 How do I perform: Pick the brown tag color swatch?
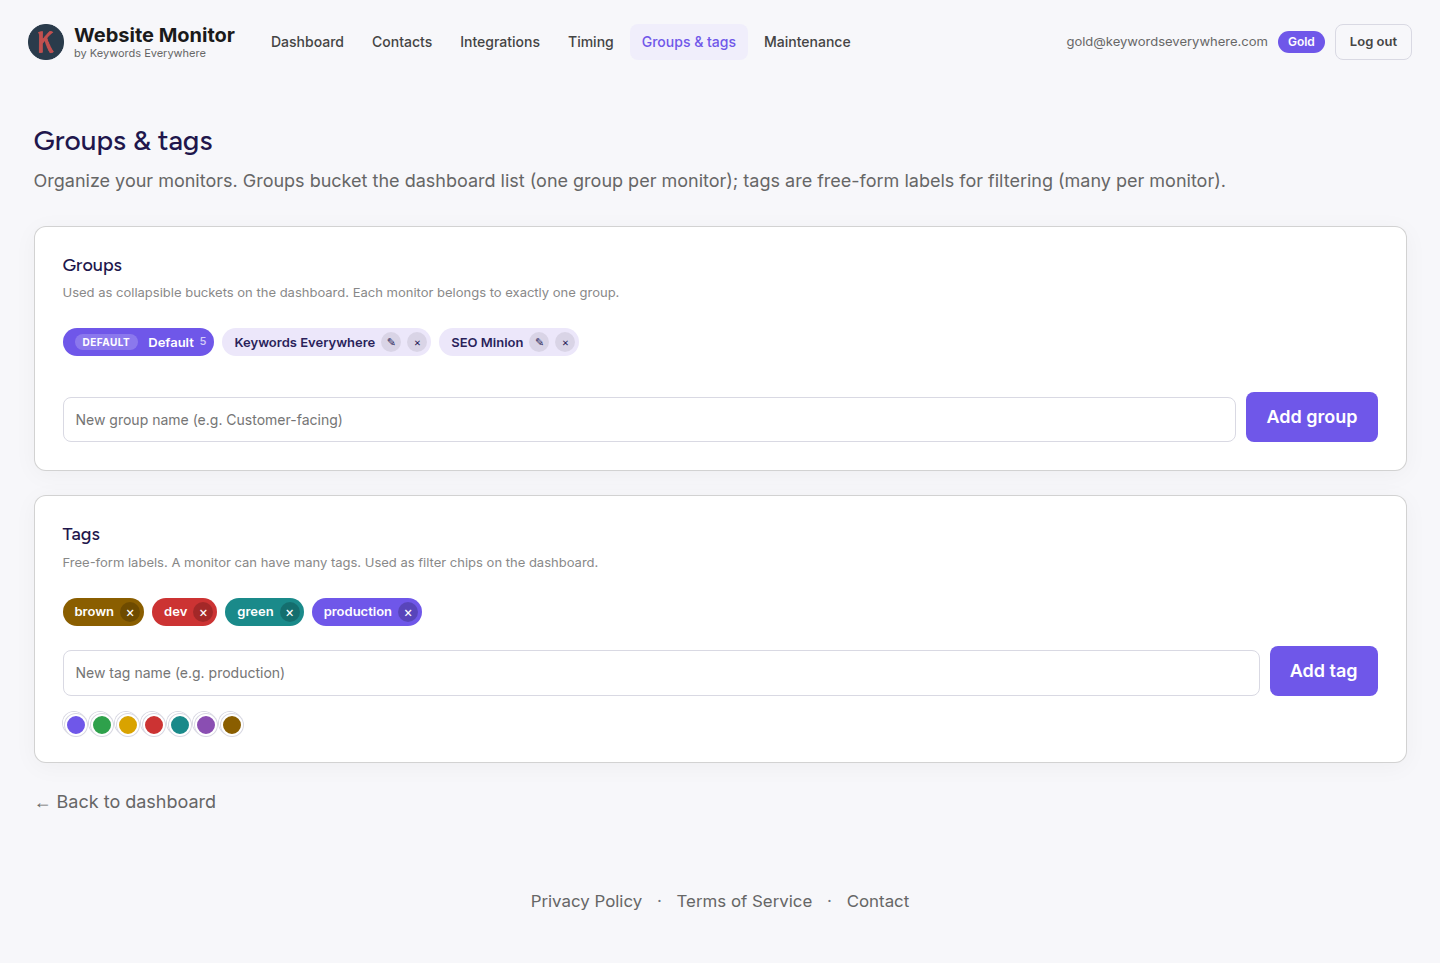coord(232,725)
